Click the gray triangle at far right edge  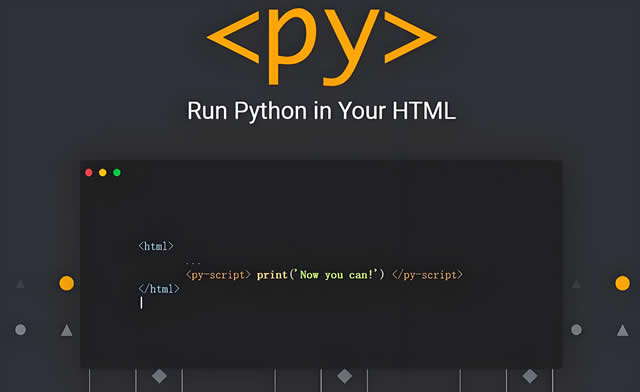pyautogui.click(x=622, y=330)
